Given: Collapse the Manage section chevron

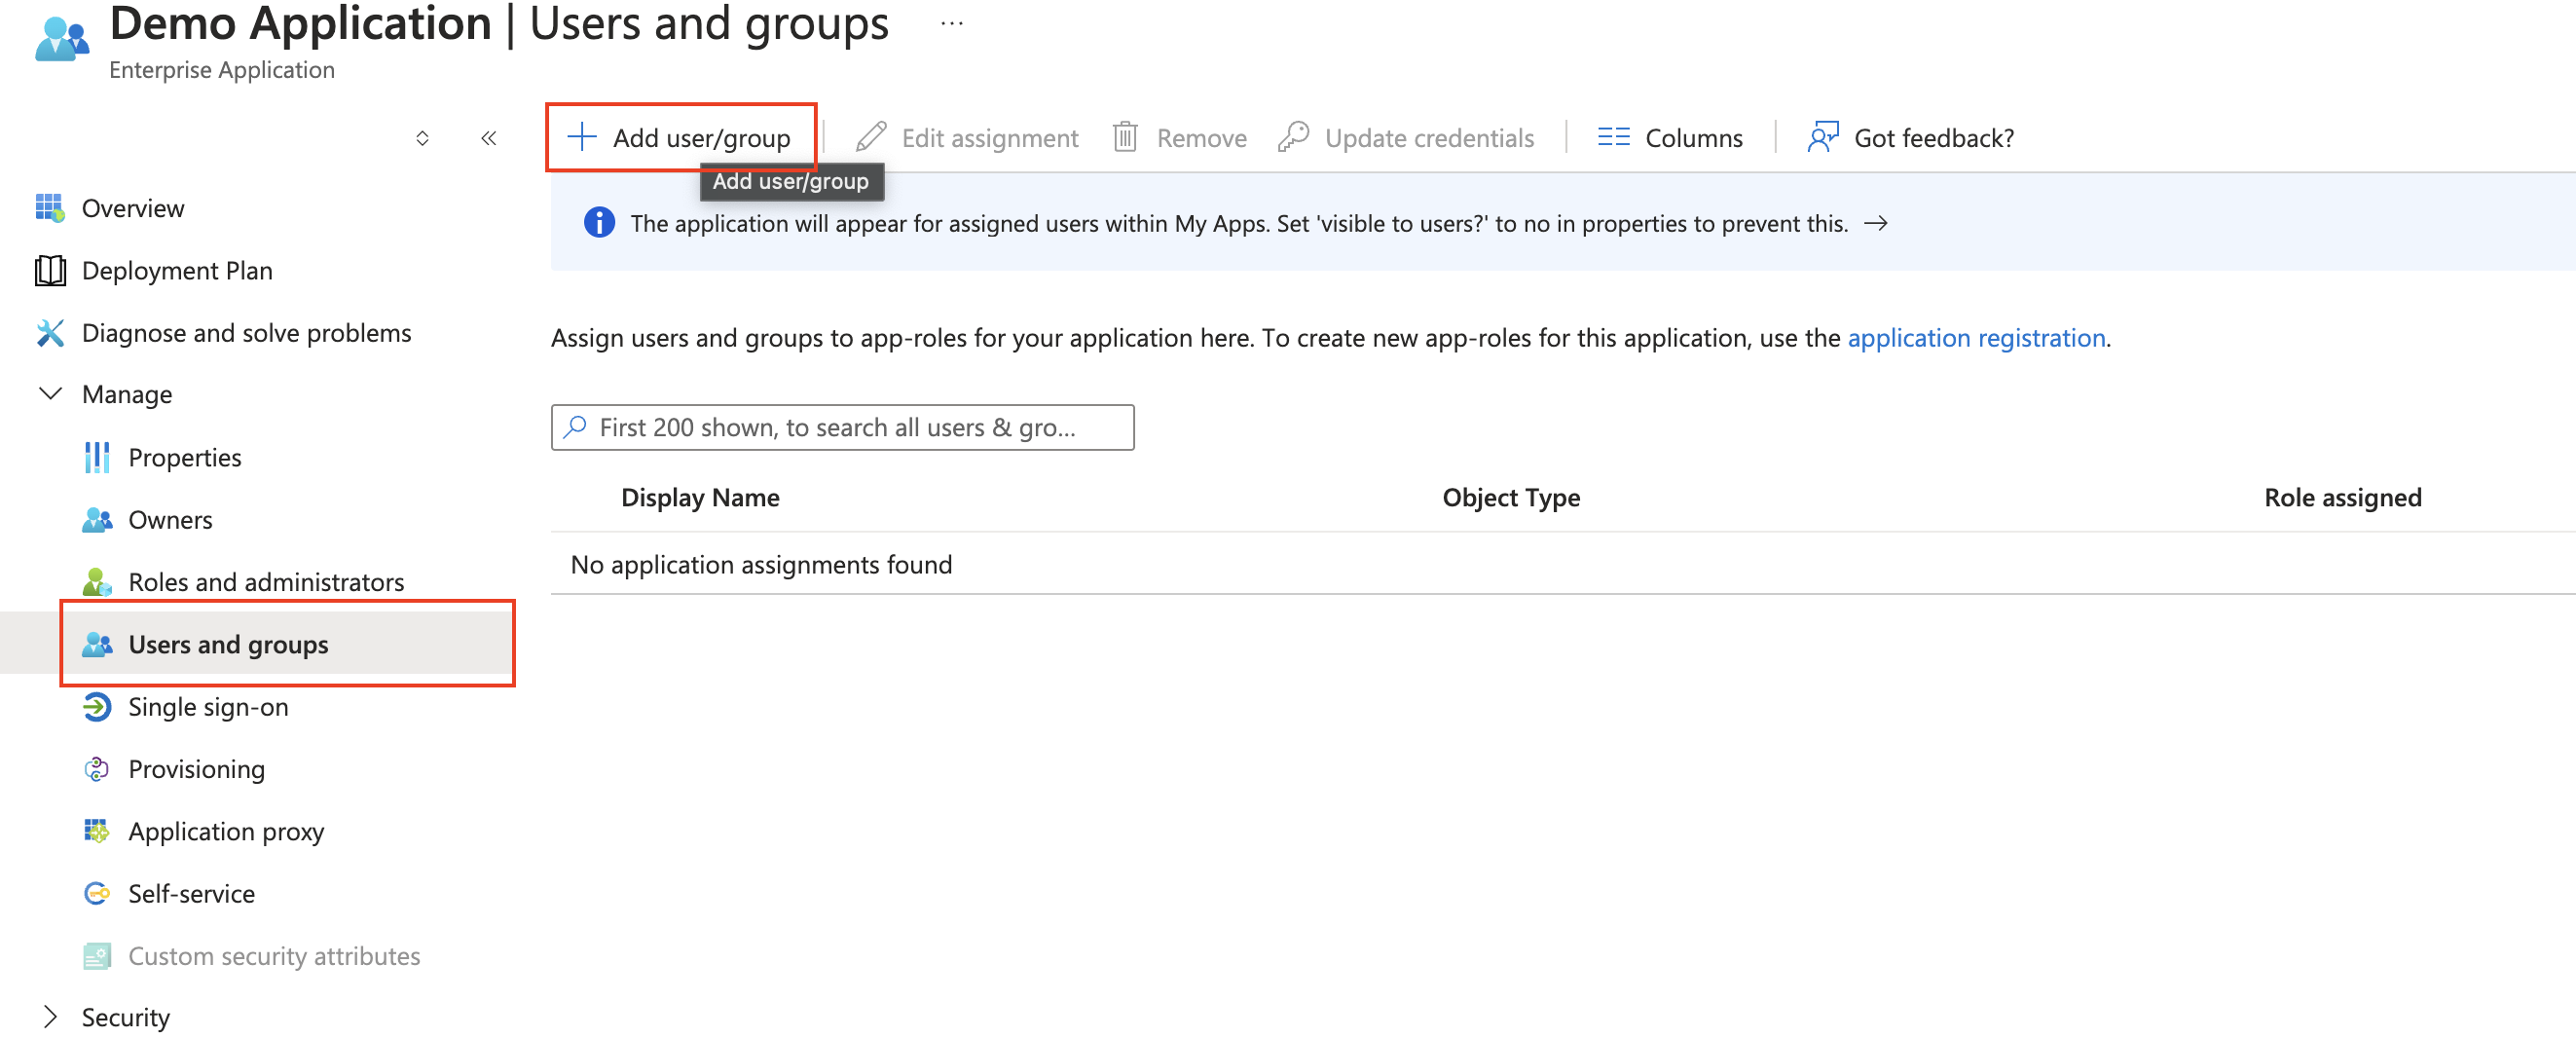Looking at the screenshot, I should (x=50, y=394).
